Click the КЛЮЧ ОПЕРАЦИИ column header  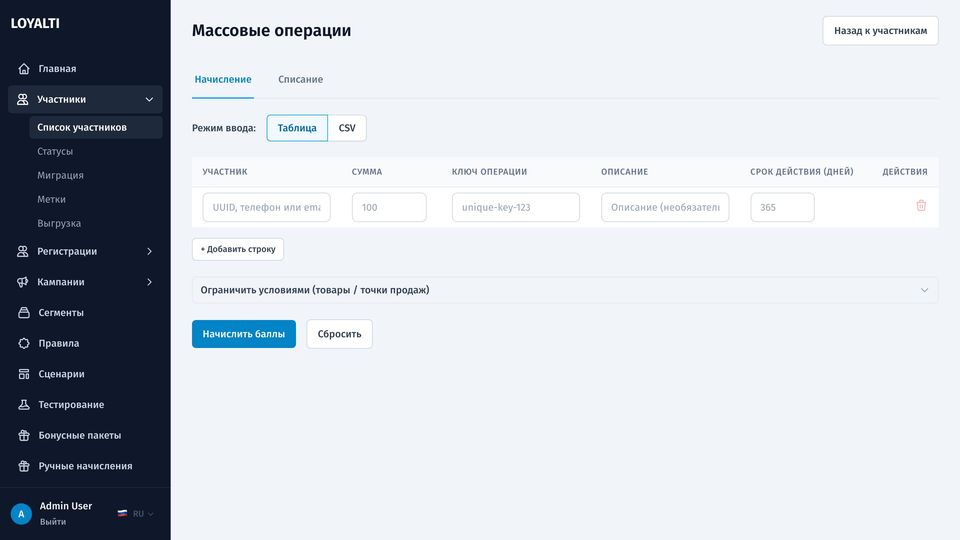click(489, 171)
